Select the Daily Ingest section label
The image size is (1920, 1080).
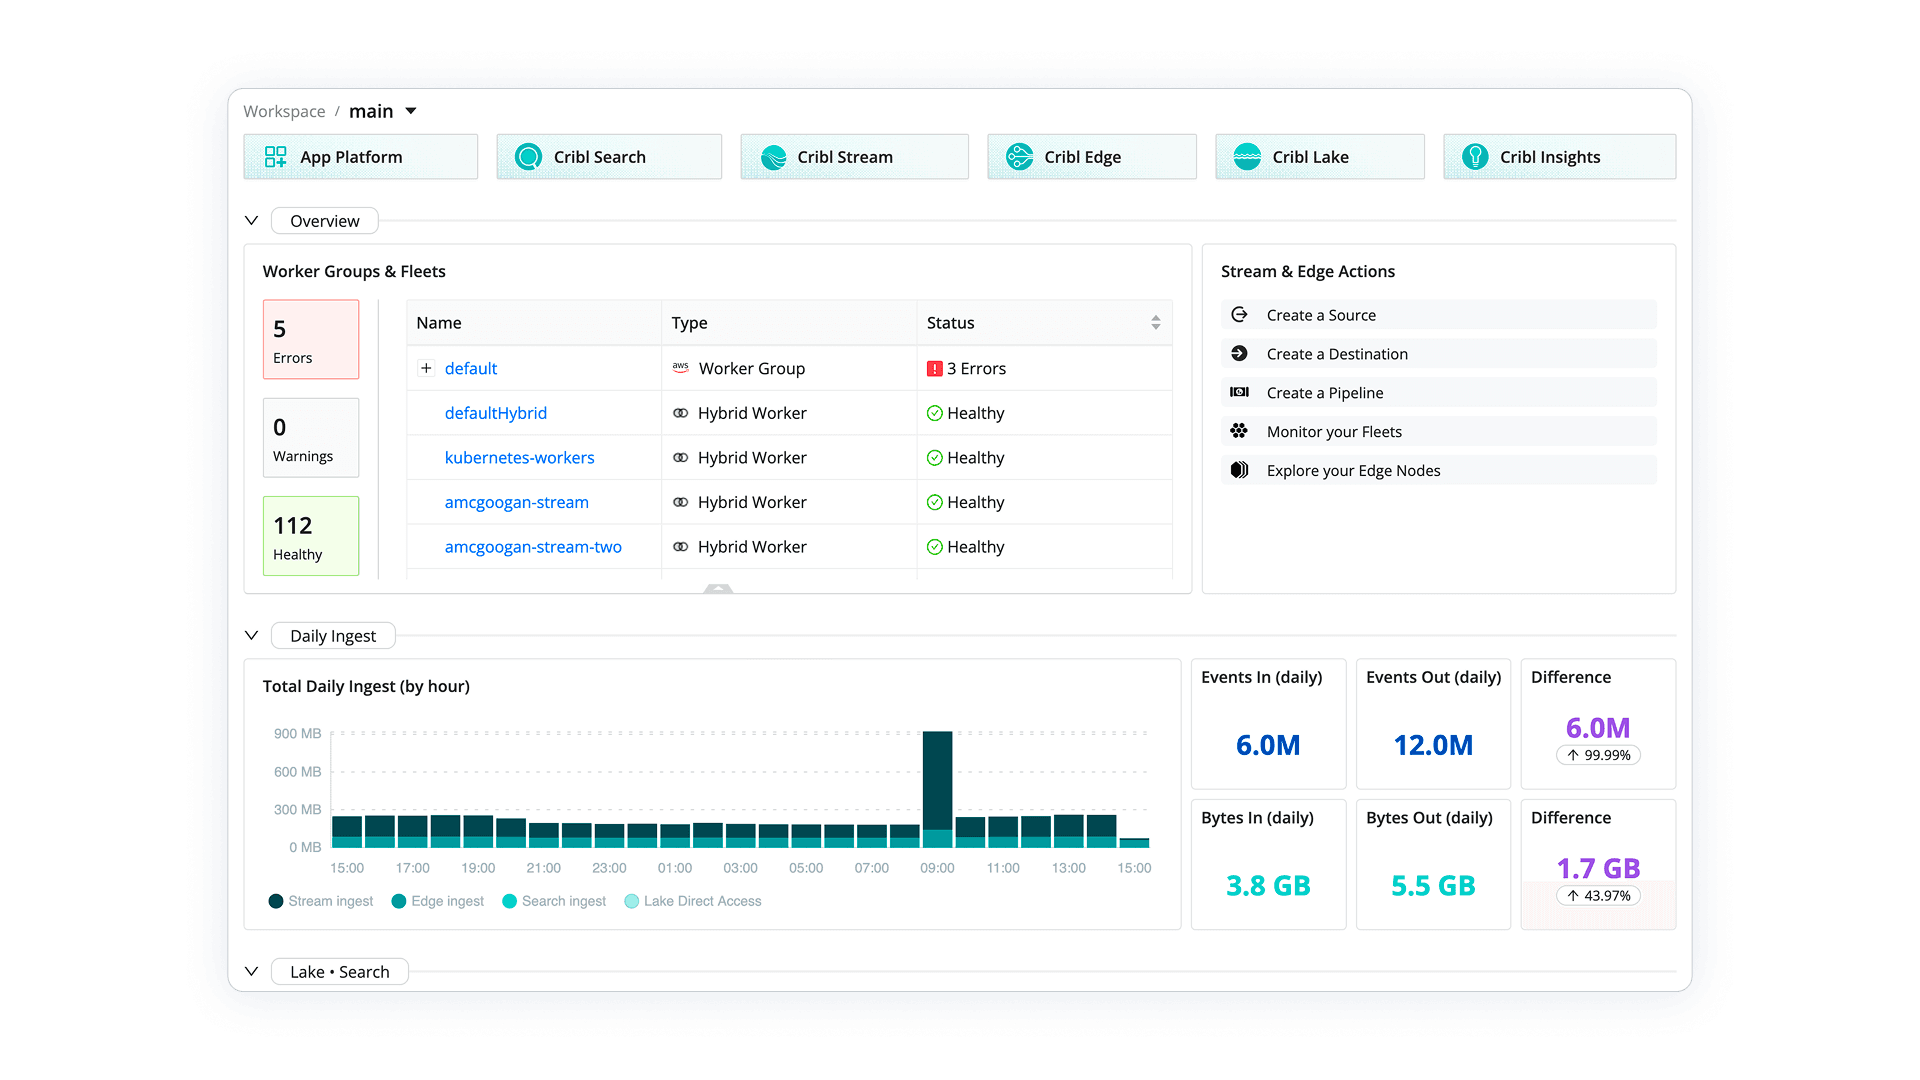(x=333, y=636)
